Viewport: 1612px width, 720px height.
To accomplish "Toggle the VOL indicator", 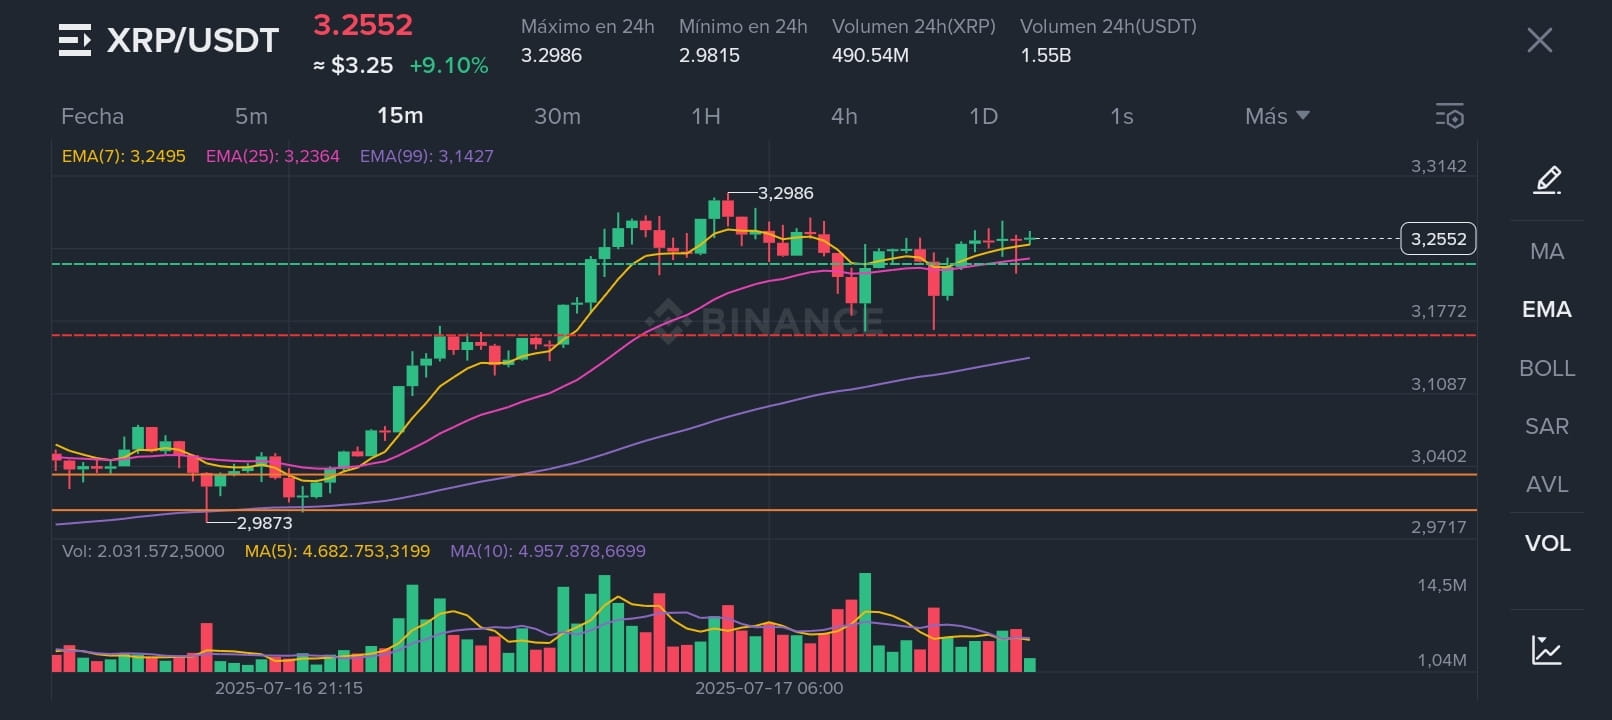I will click(1547, 543).
